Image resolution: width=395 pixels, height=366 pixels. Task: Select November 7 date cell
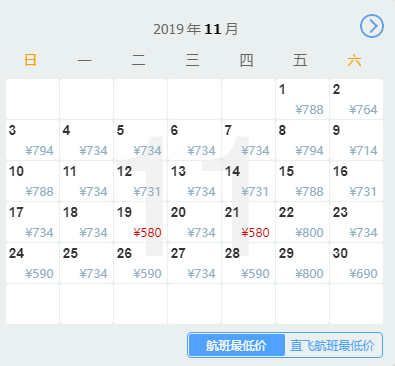tap(248, 140)
